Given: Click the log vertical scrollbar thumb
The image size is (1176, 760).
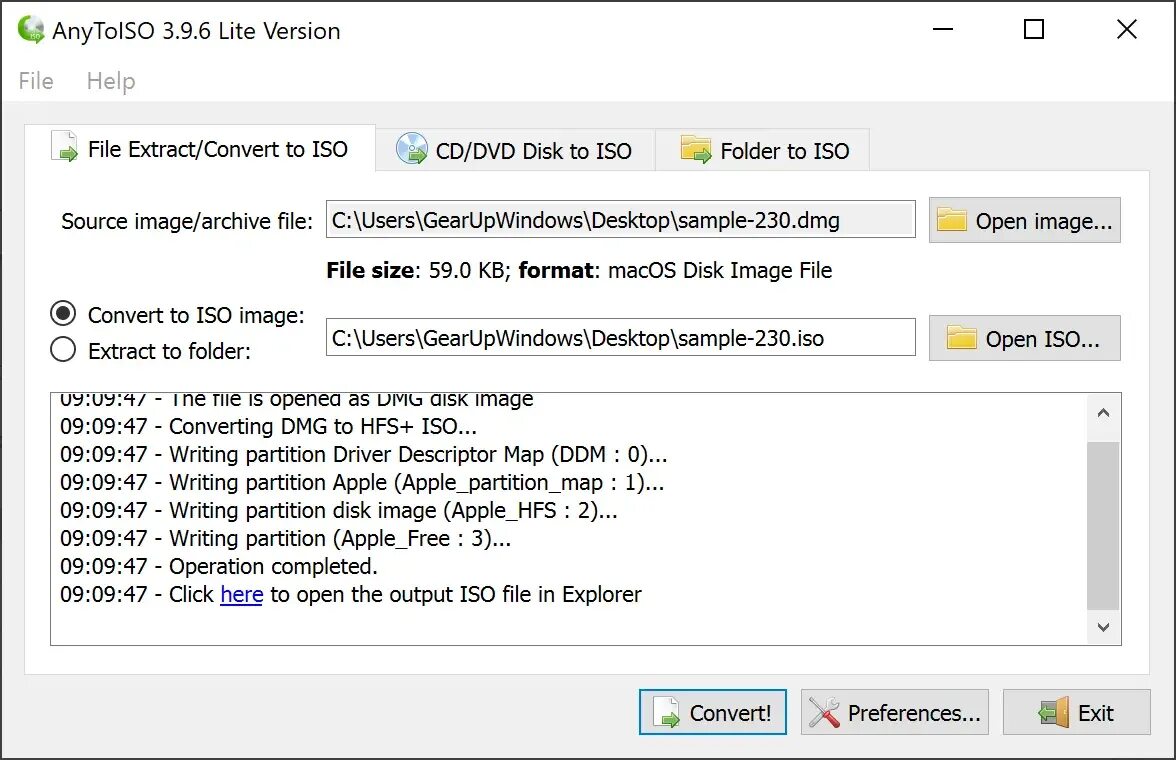Looking at the screenshot, I should 1103,525.
